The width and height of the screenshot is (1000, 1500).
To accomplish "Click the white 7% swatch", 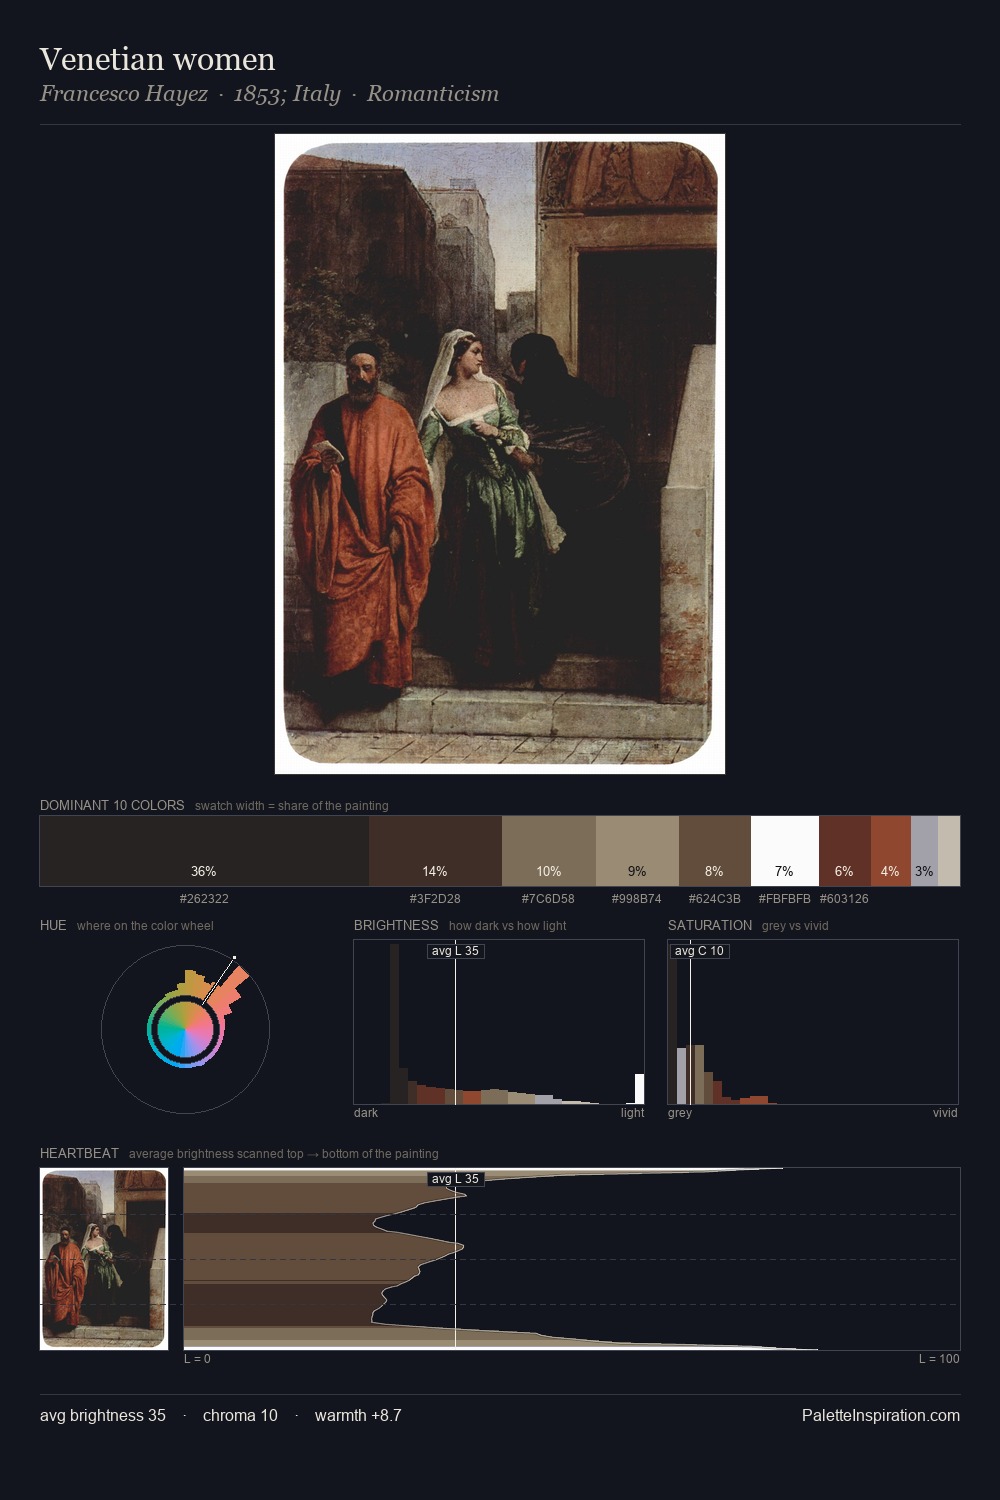I will 785,851.
